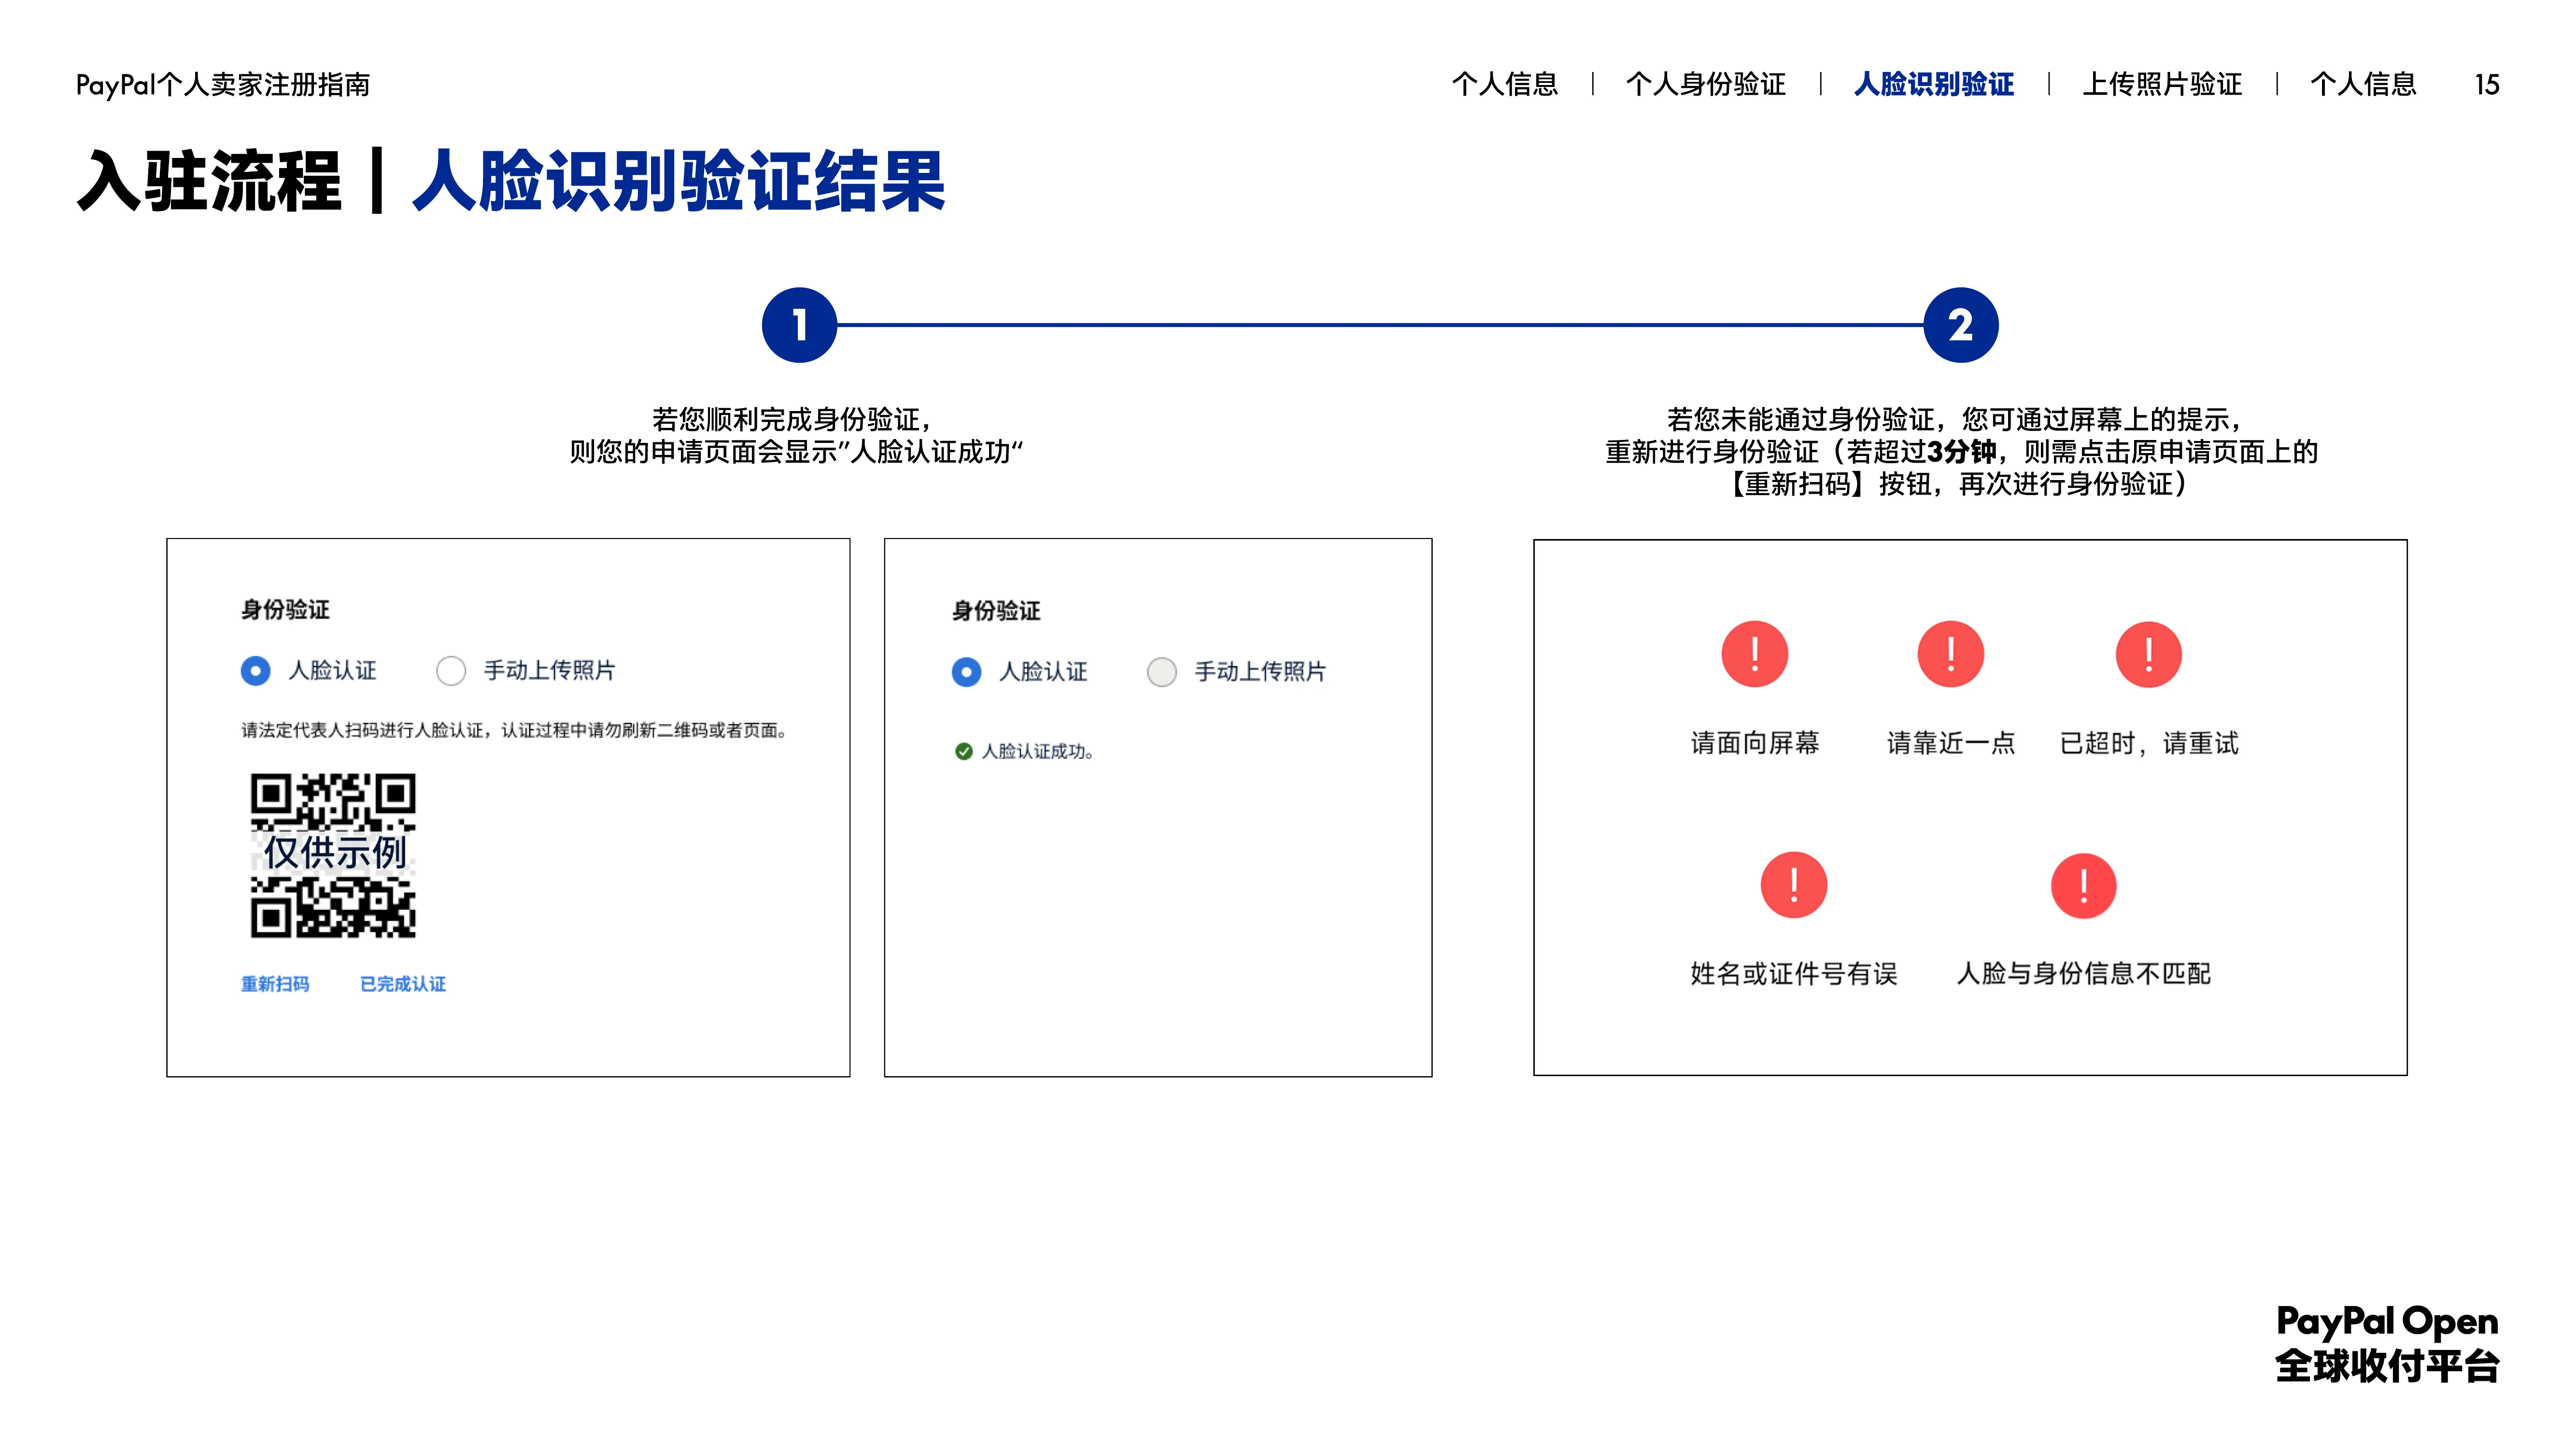The height and width of the screenshot is (1449, 2576).
Task: Click the 请面向屏幕 error label
Action: click(x=1755, y=743)
